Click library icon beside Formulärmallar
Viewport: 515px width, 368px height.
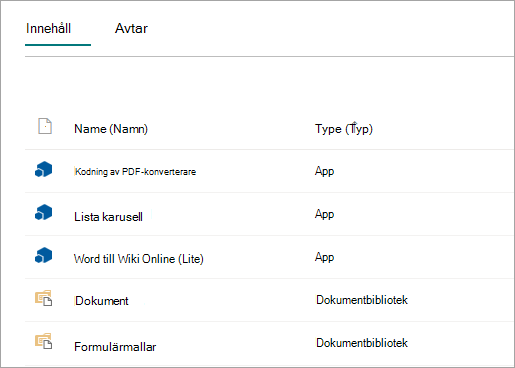(44, 341)
